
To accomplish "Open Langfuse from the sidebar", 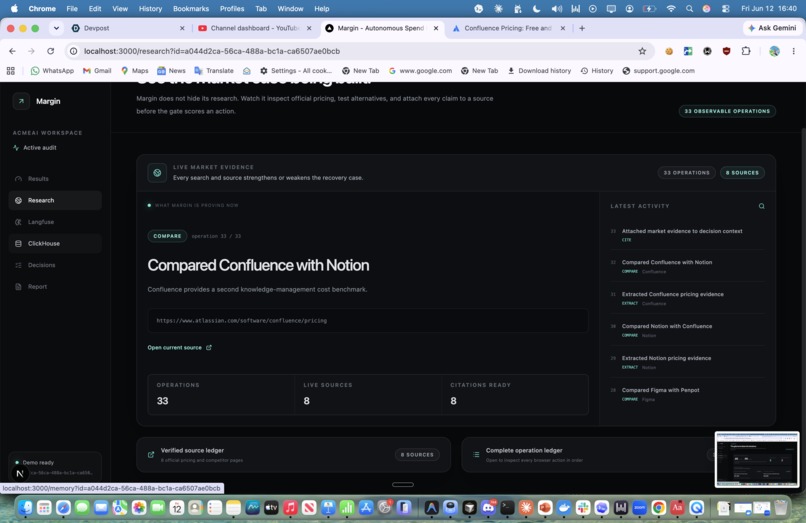I will pyautogui.click(x=55, y=222).
